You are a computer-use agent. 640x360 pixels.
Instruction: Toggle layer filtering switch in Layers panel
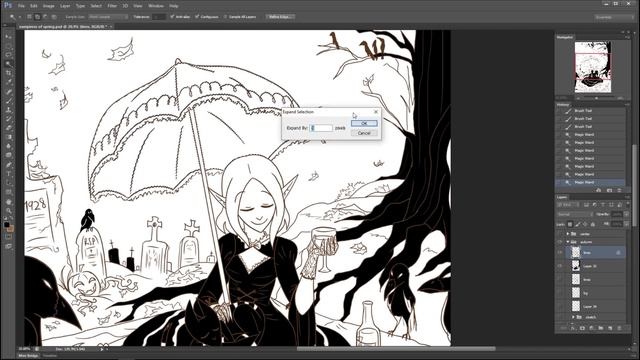pyautogui.click(x=627, y=204)
